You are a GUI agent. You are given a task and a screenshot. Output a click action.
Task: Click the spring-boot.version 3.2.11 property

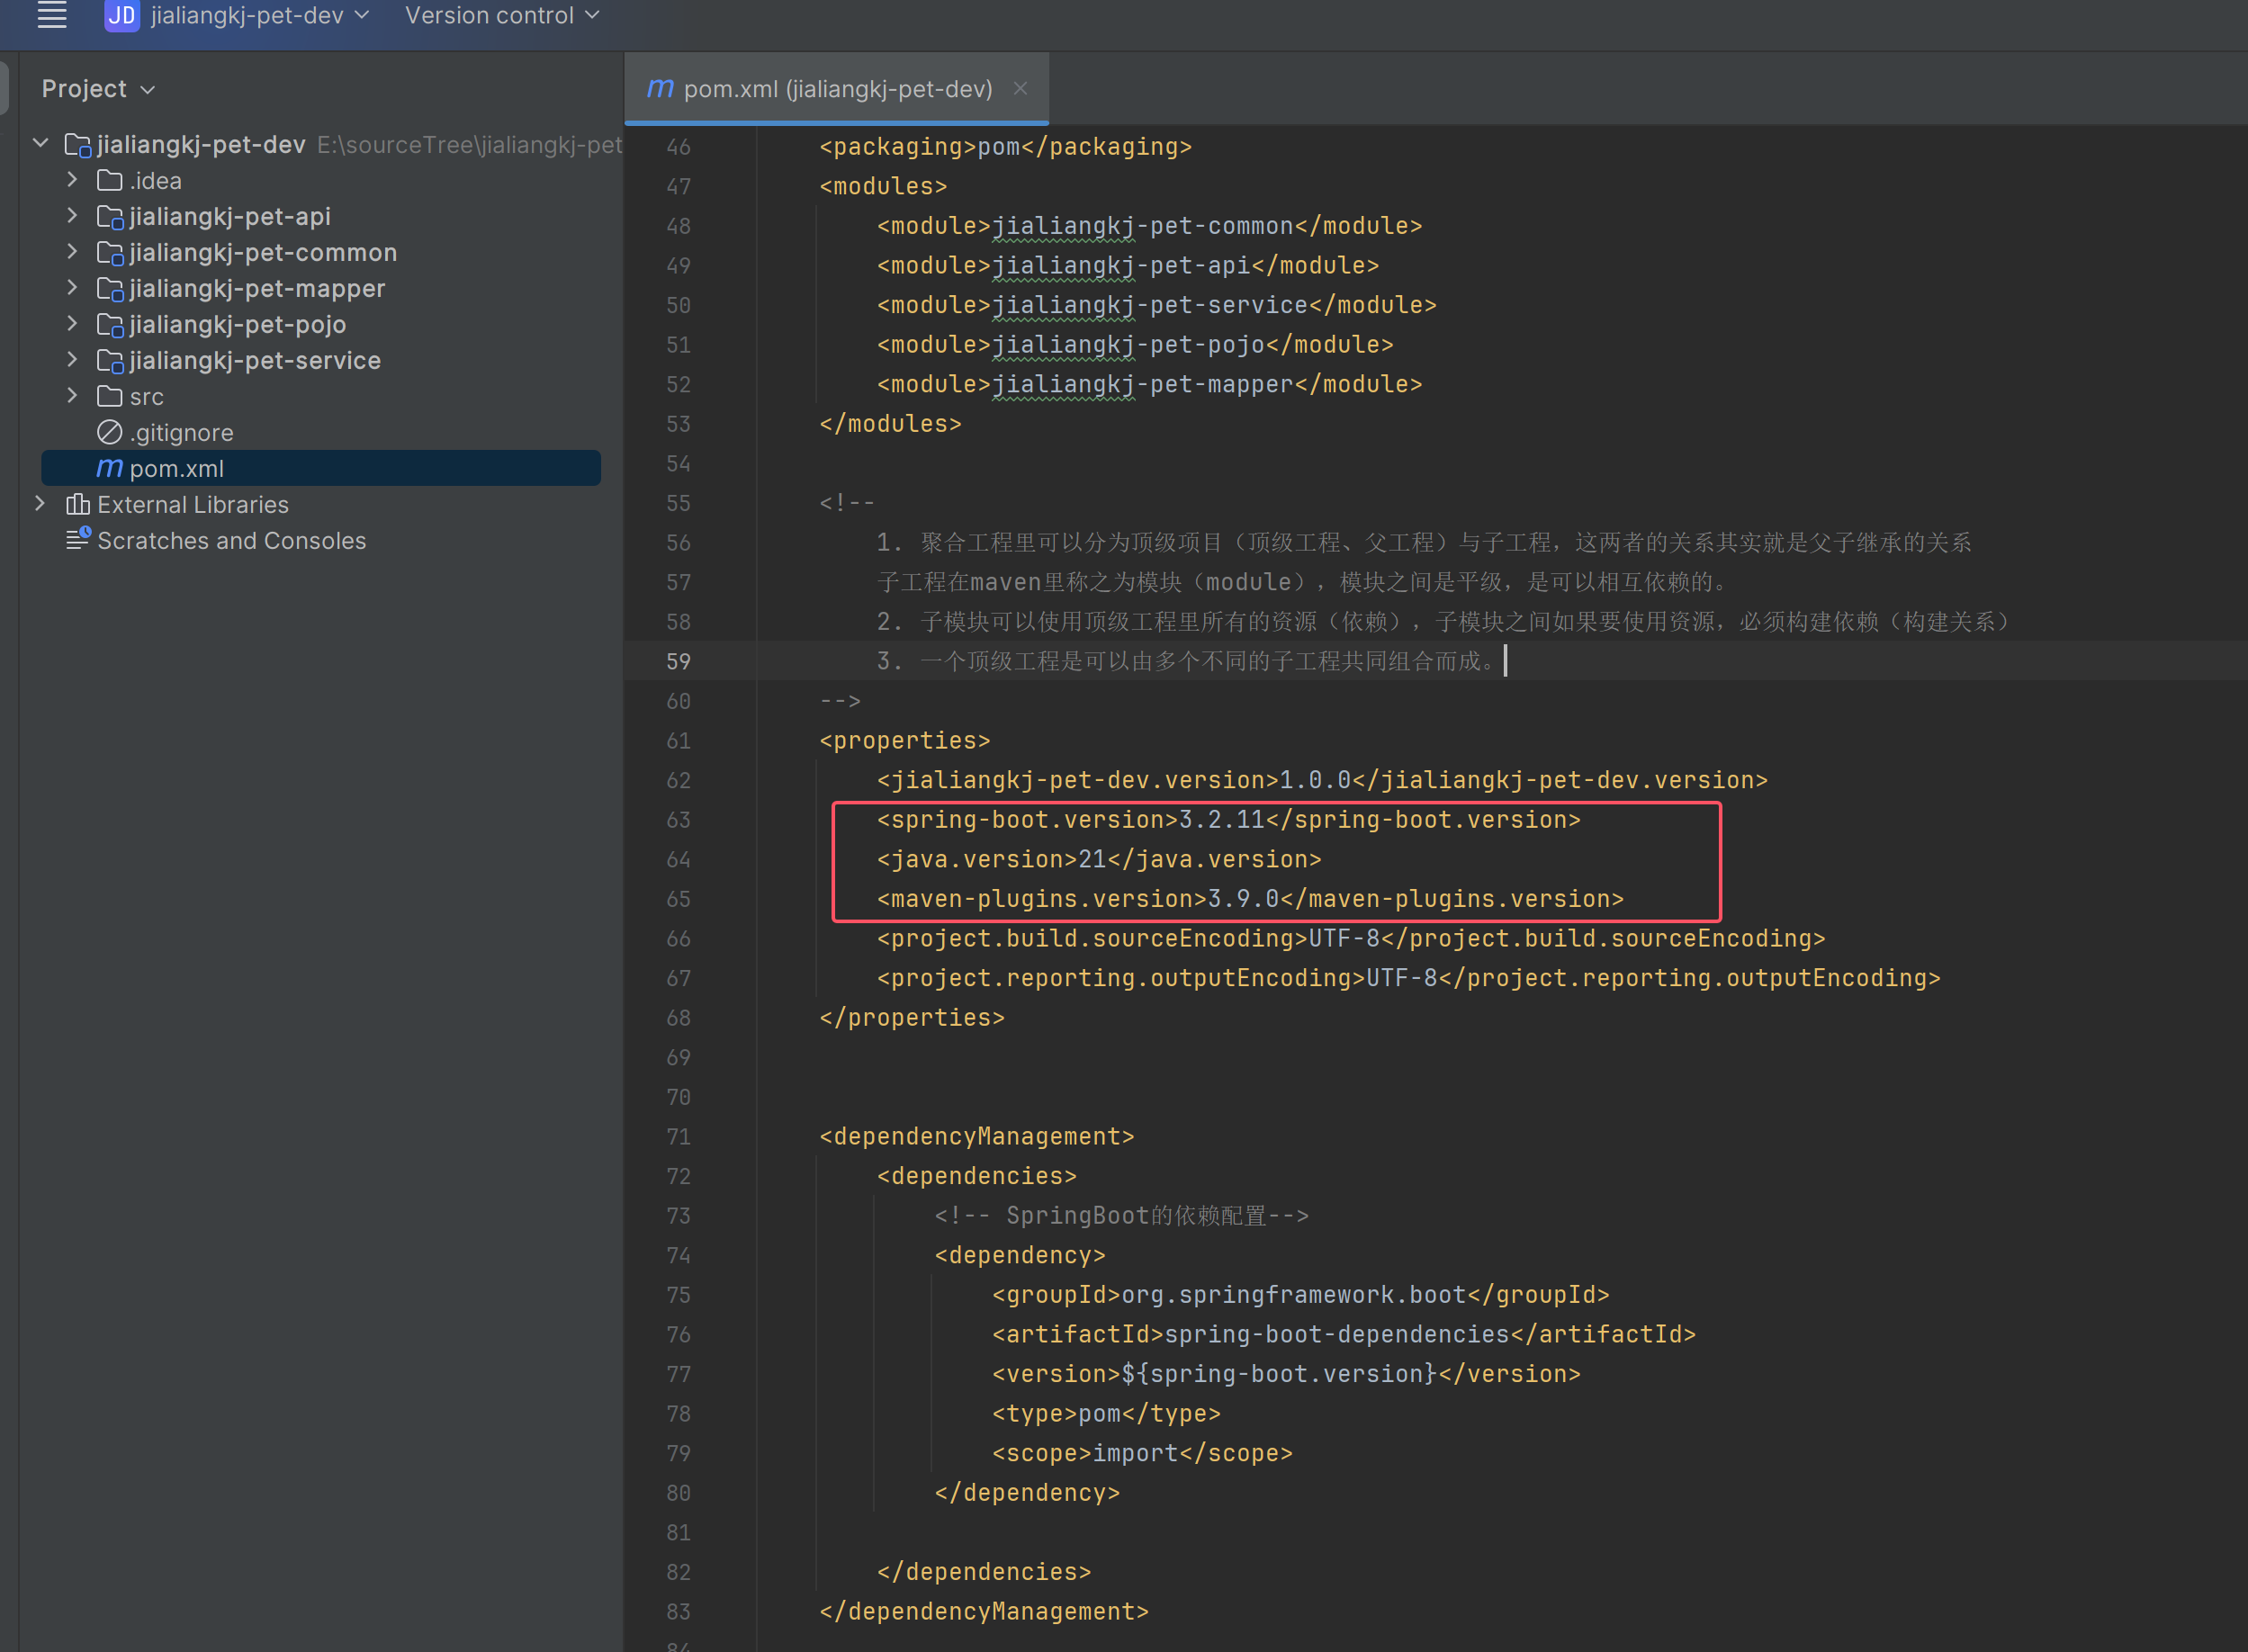point(1229,820)
